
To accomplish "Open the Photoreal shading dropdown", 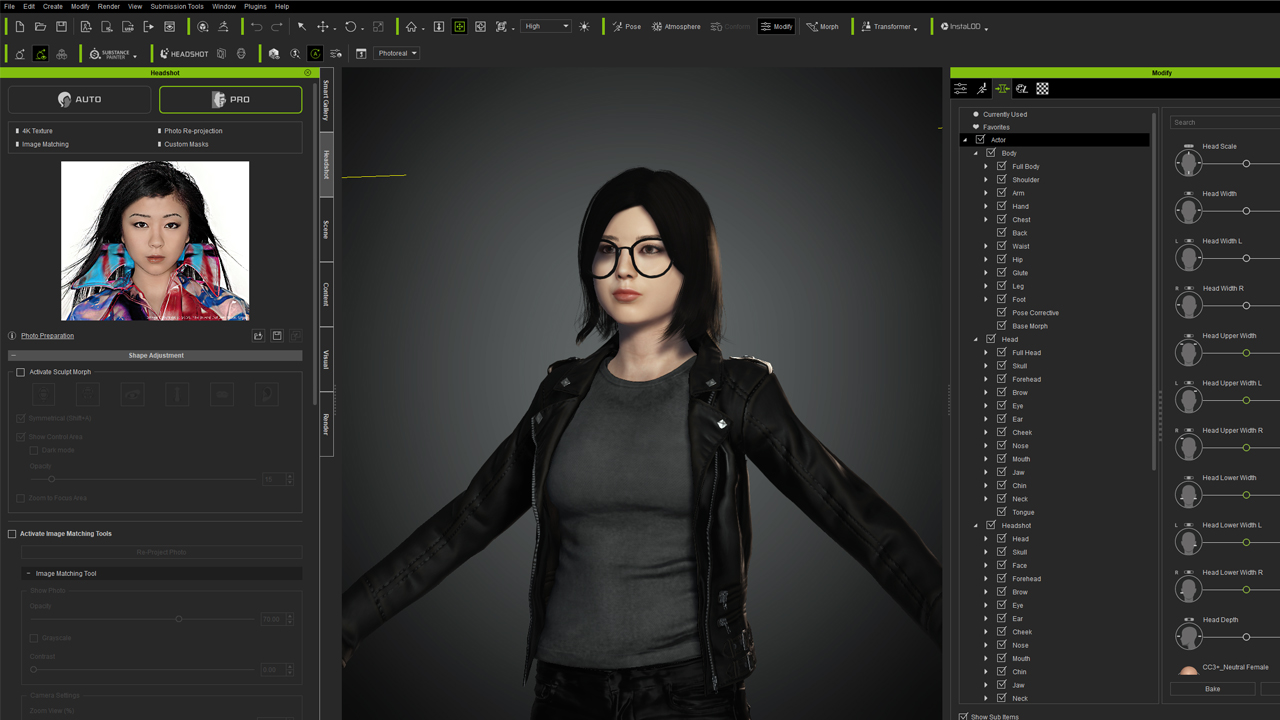I will [x=397, y=53].
